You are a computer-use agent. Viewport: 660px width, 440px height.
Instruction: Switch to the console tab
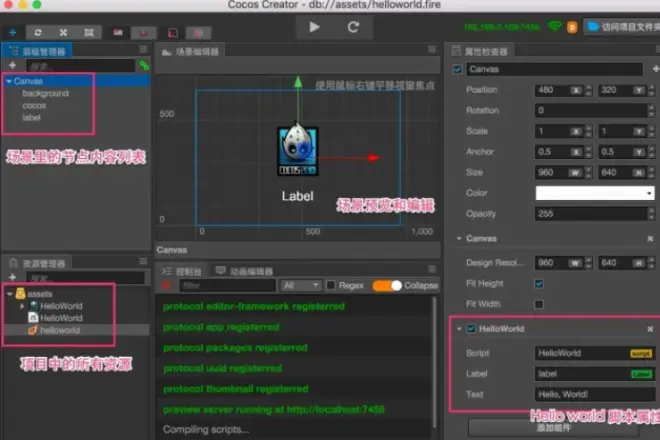[x=182, y=271]
